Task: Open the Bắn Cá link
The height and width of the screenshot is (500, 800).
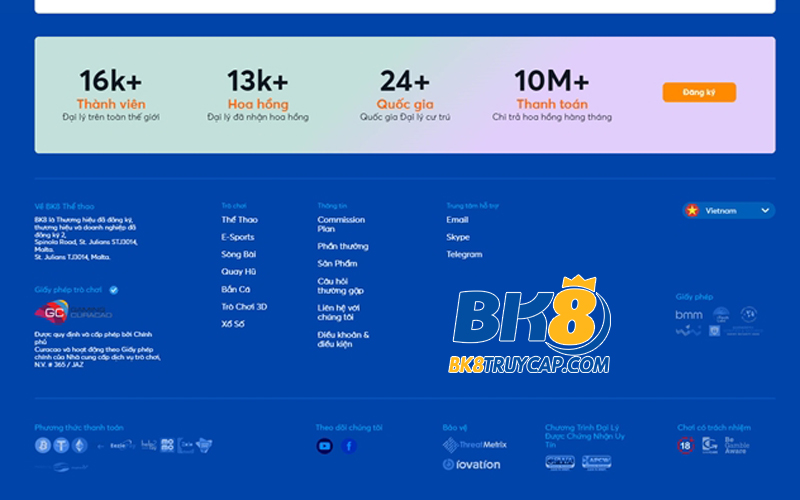Action: coord(236,289)
